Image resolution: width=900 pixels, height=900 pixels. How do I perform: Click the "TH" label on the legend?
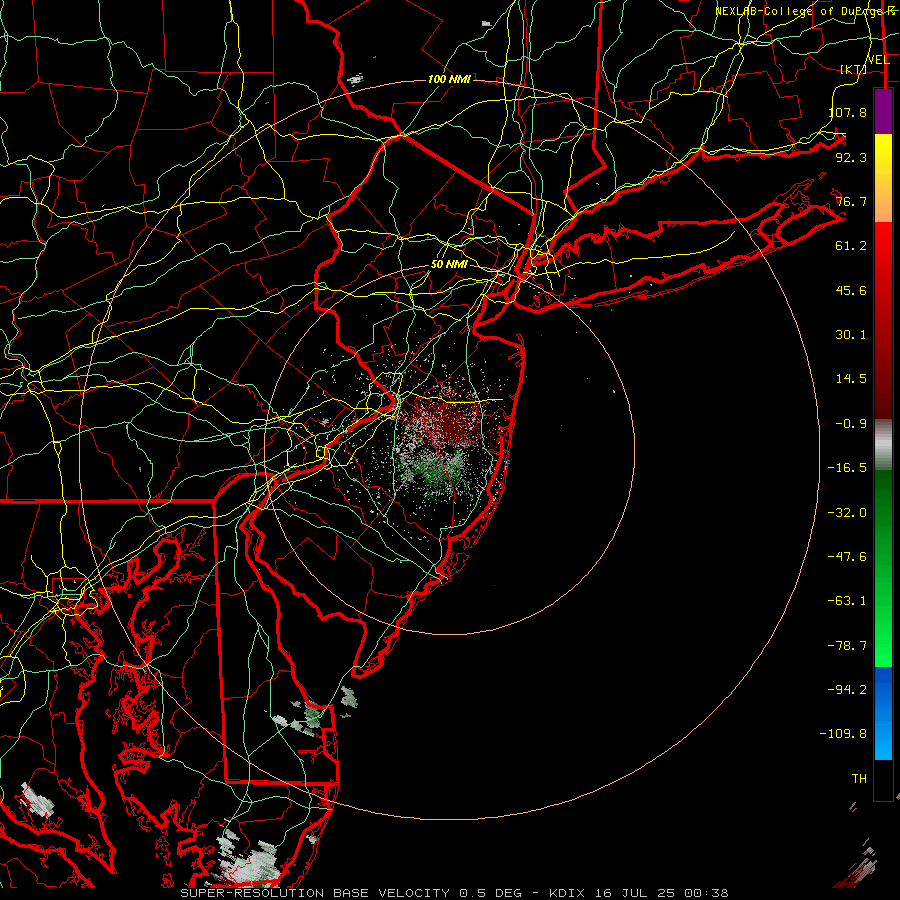click(x=859, y=779)
